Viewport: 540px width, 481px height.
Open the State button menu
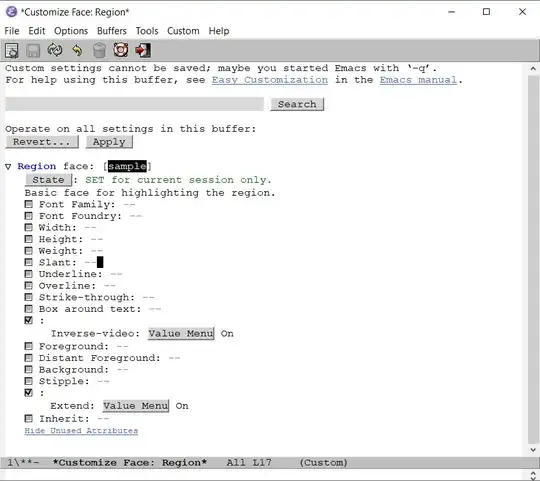[48, 180]
